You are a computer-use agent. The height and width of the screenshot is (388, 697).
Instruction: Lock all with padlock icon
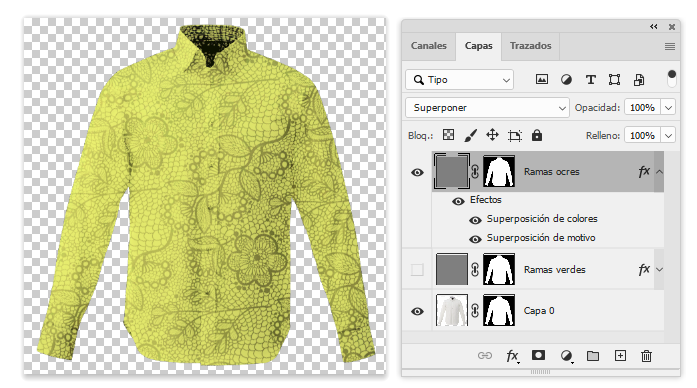(537, 135)
